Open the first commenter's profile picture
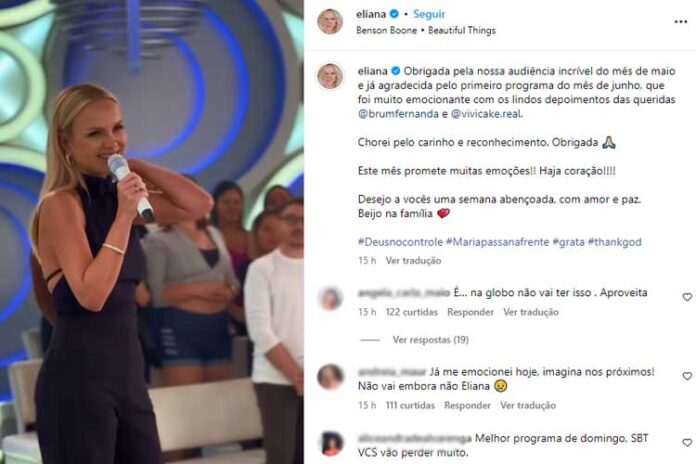696x464 pixels. click(x=330, y=298)
